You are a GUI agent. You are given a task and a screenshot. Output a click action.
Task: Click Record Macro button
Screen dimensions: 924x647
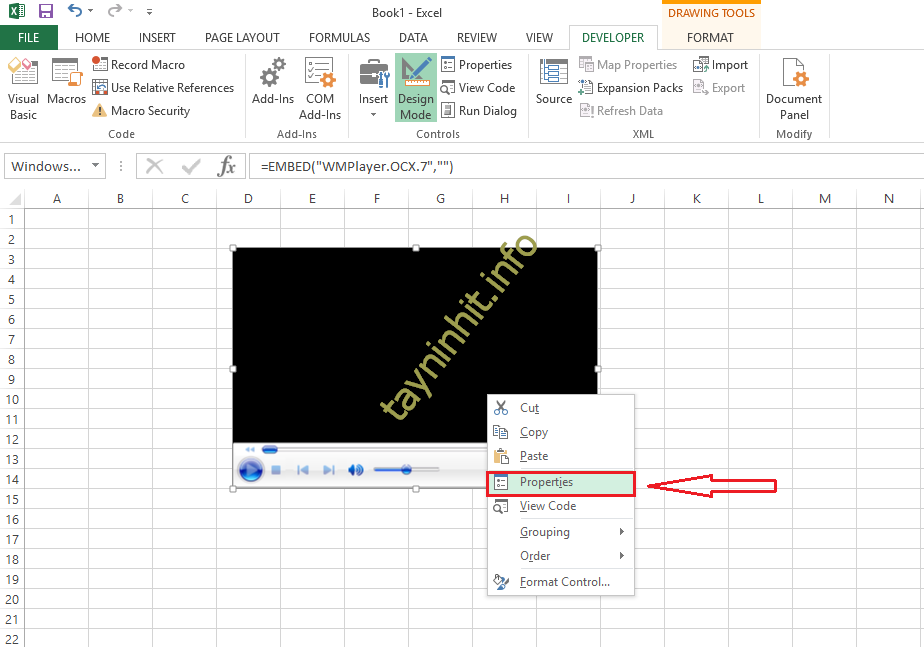[x=138, y=65]
